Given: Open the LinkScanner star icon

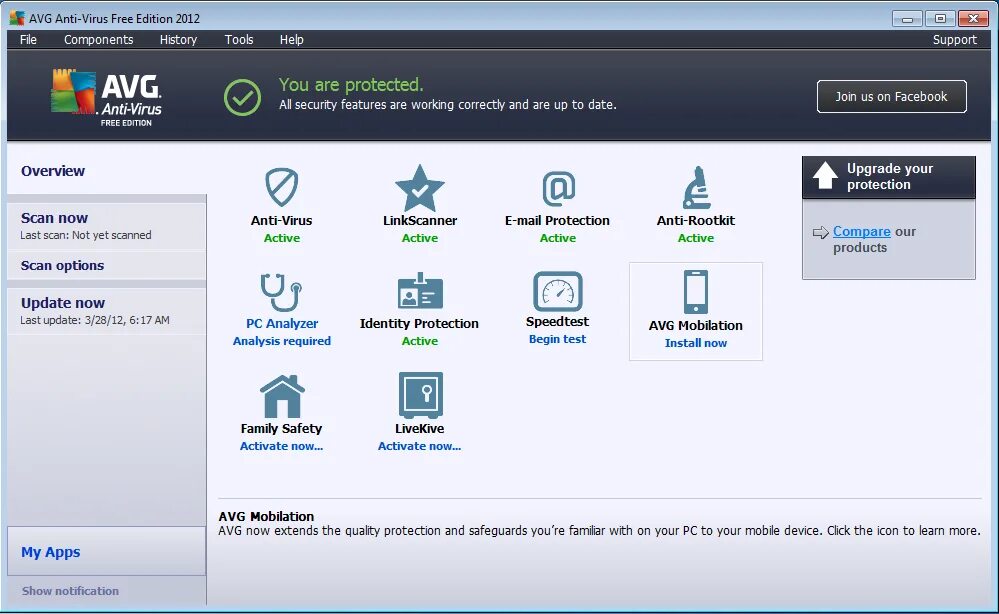Looking at the screenshot, I should [x=419, y=188].
